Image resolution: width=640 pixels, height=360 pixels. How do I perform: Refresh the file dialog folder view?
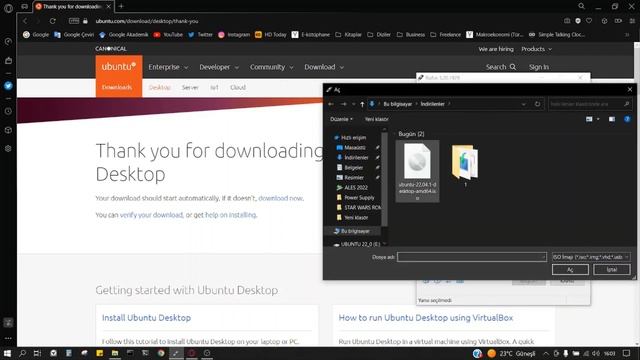[x=538, y=104]
